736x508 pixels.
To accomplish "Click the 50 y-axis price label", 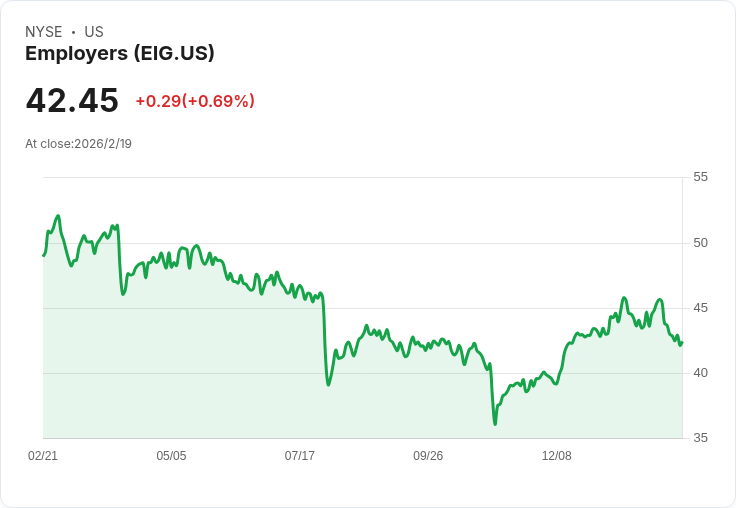I will coord(701,243).
